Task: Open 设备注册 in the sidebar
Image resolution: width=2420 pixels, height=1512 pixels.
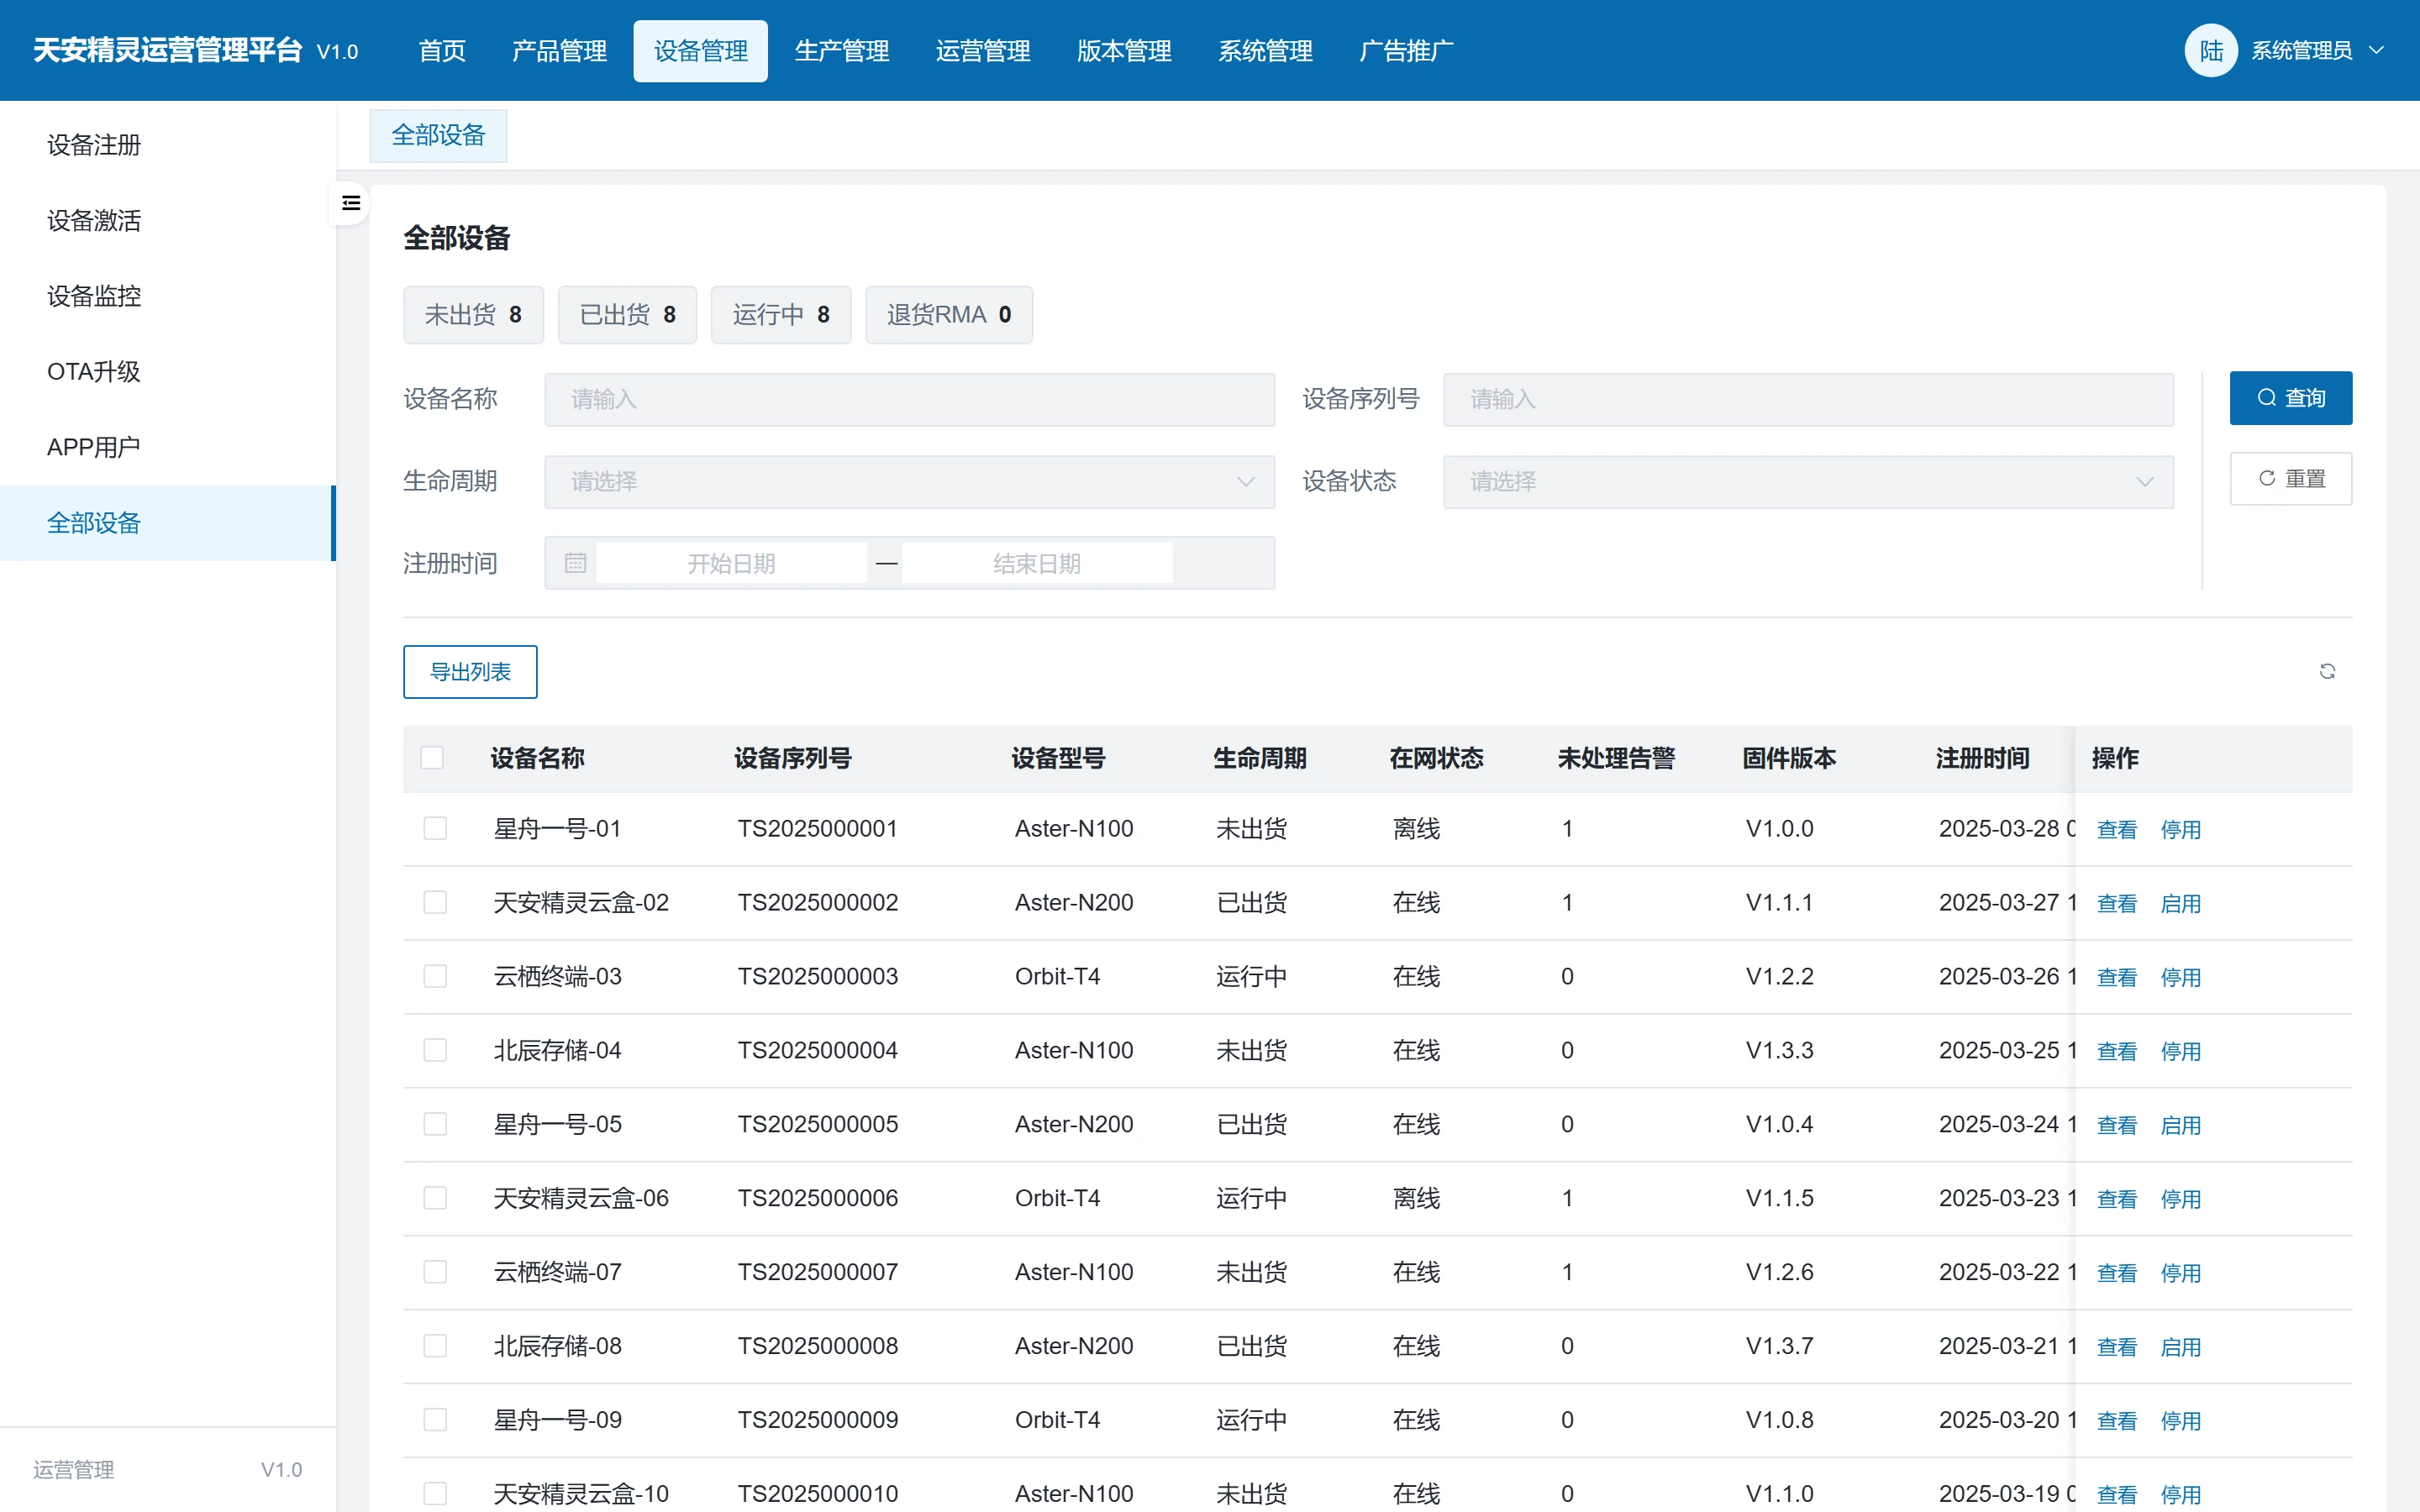Action: point(168,145)
